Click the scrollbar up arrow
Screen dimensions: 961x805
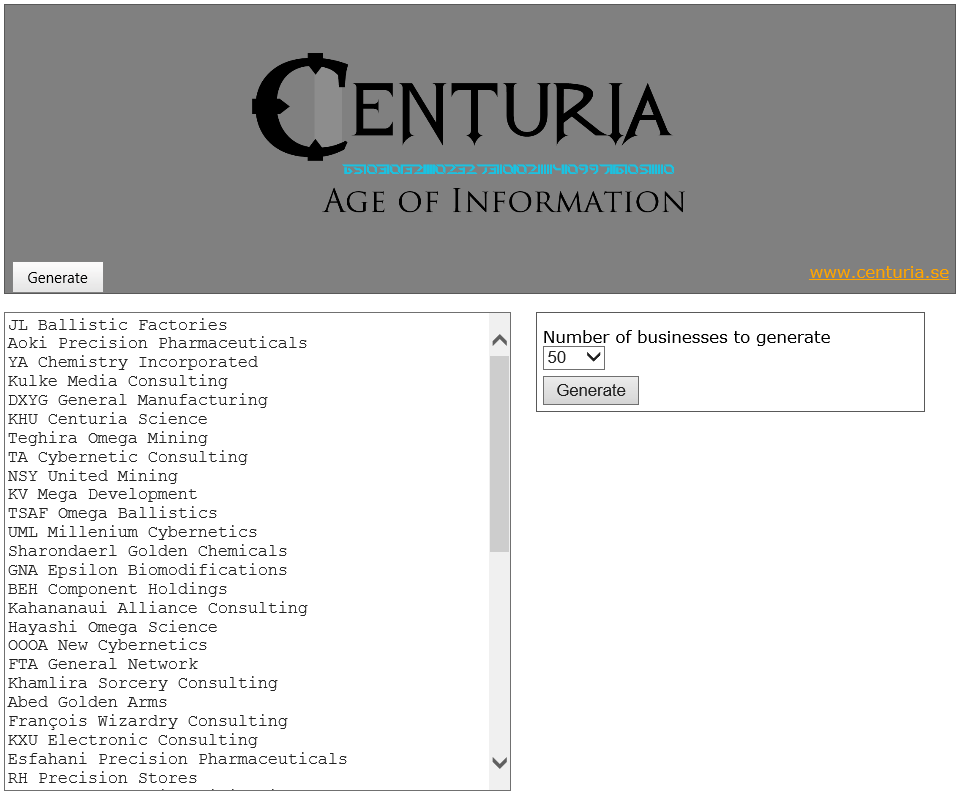pos(499,339)
